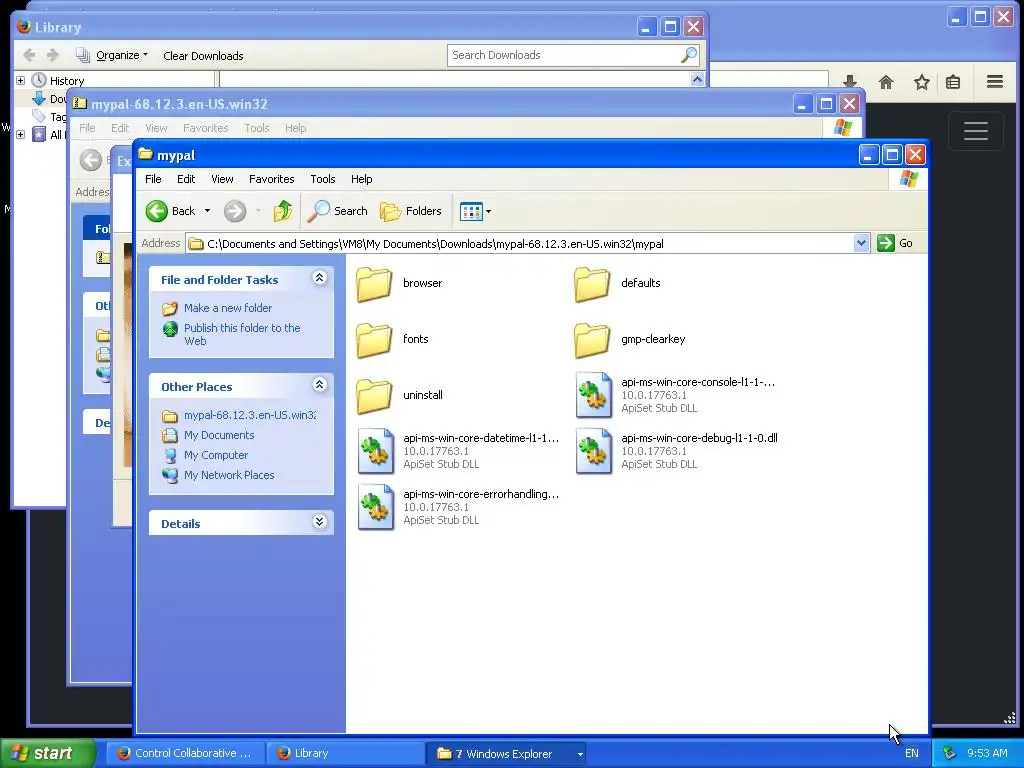Screen dimensions: 1024x768
Task: Click the Make a new folder icon
Action: coord(170,308)
